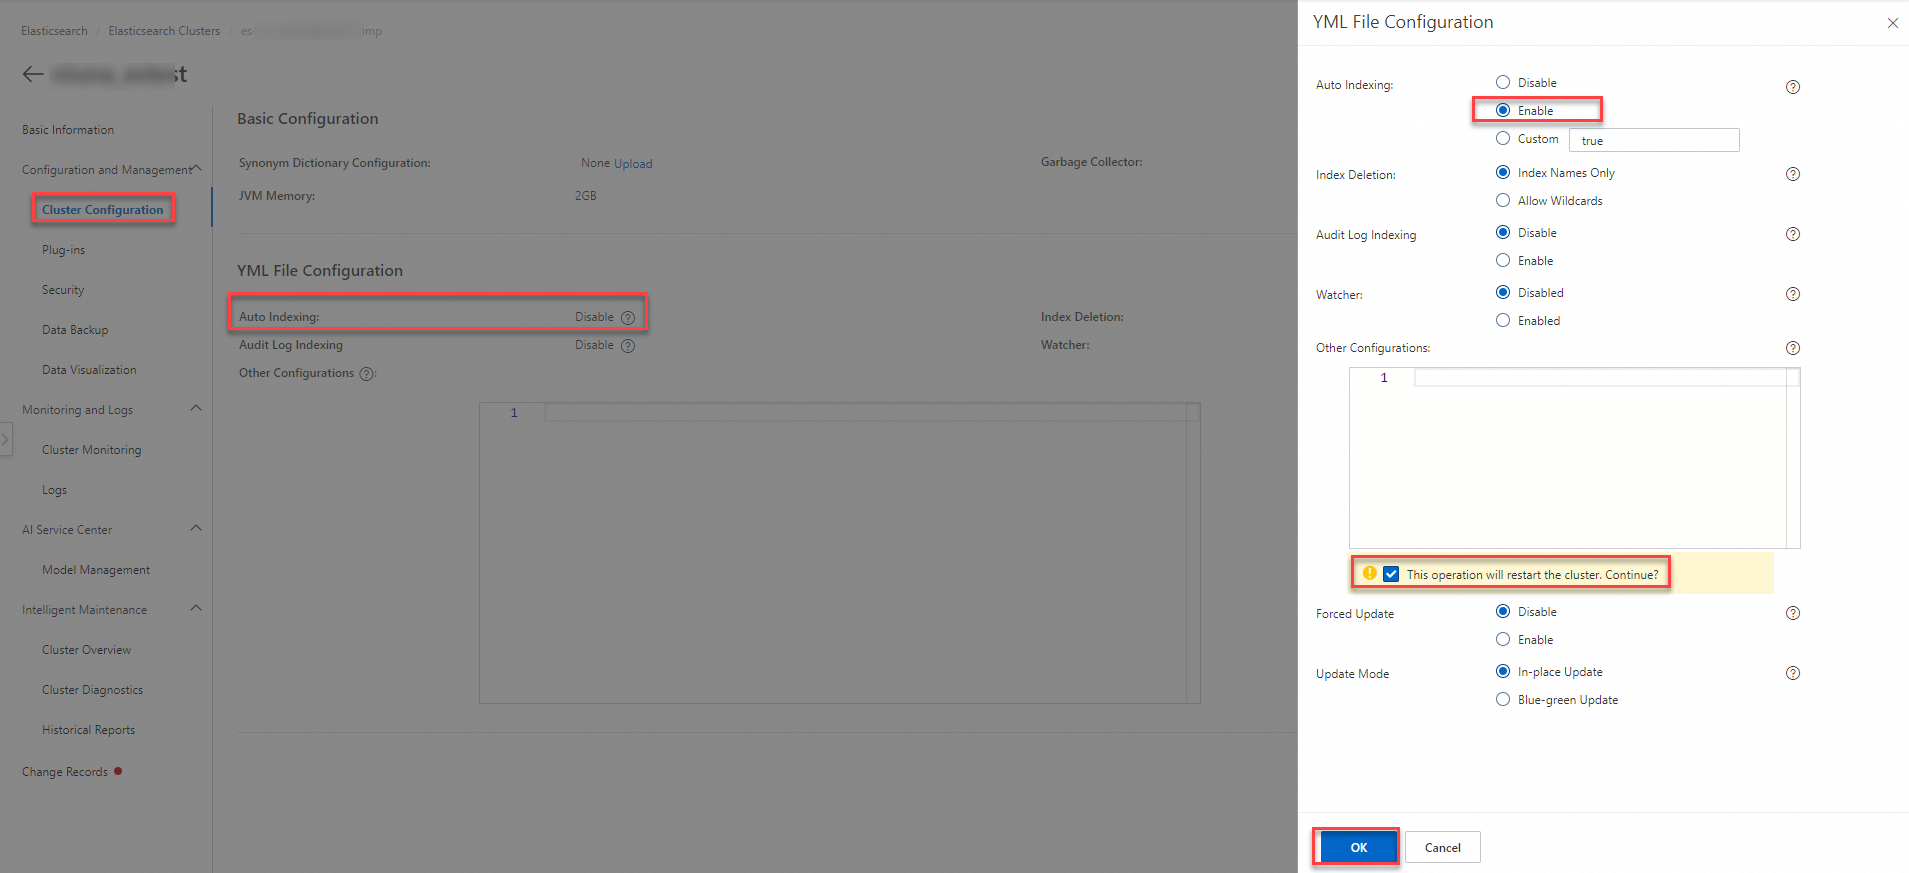1909x873 pixels.
Task: Click JVM Memory value 2GB
Action: [586, 196]
